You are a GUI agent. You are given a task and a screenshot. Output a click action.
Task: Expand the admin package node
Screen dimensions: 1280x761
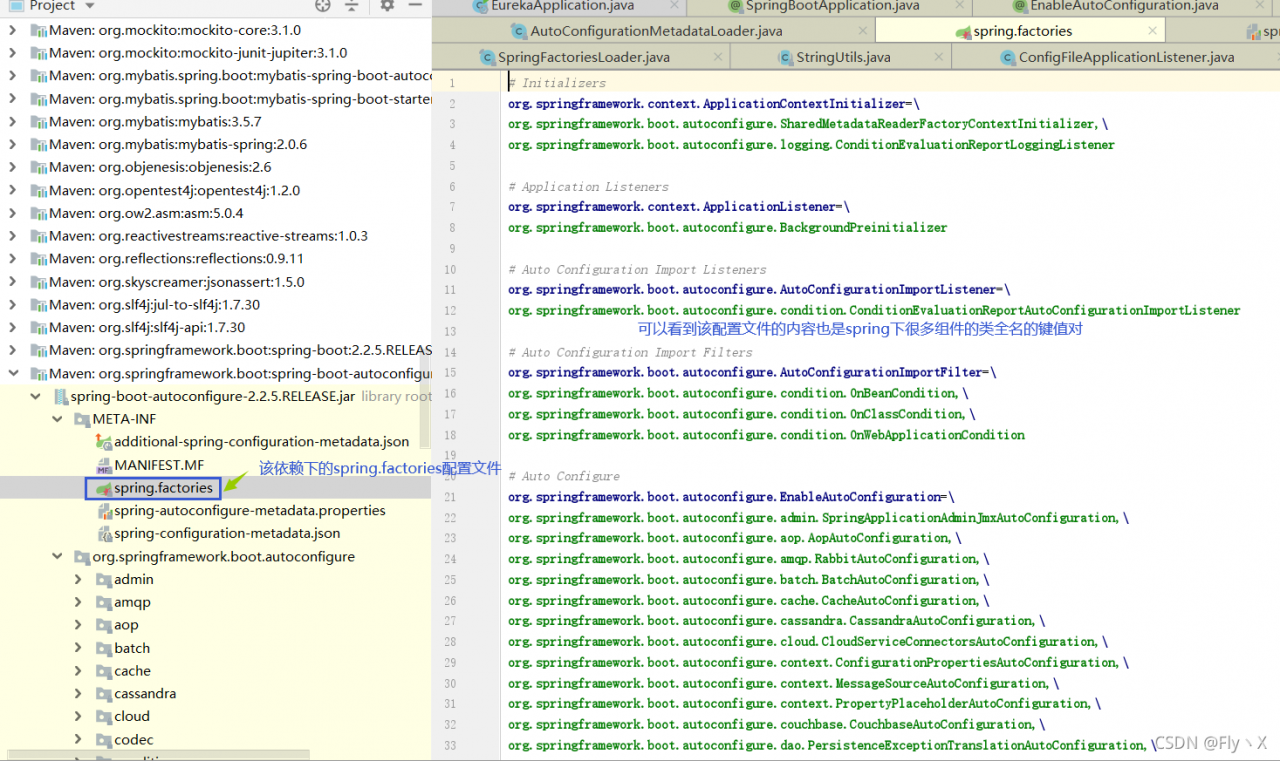tap(79, 579)
